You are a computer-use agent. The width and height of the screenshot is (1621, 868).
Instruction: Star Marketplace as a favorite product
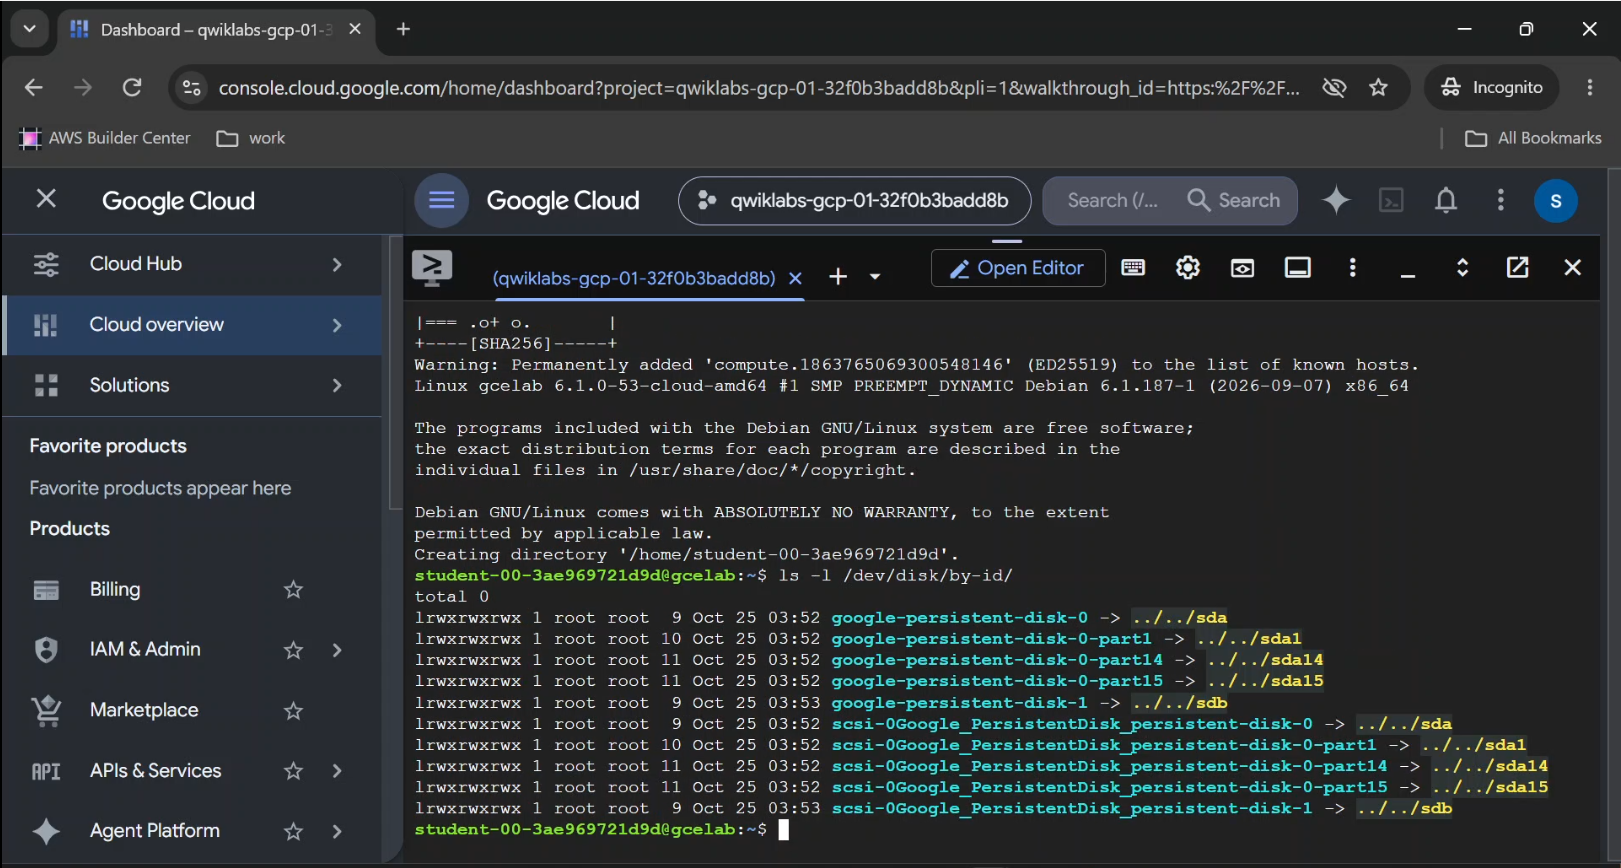coord(293,711)
